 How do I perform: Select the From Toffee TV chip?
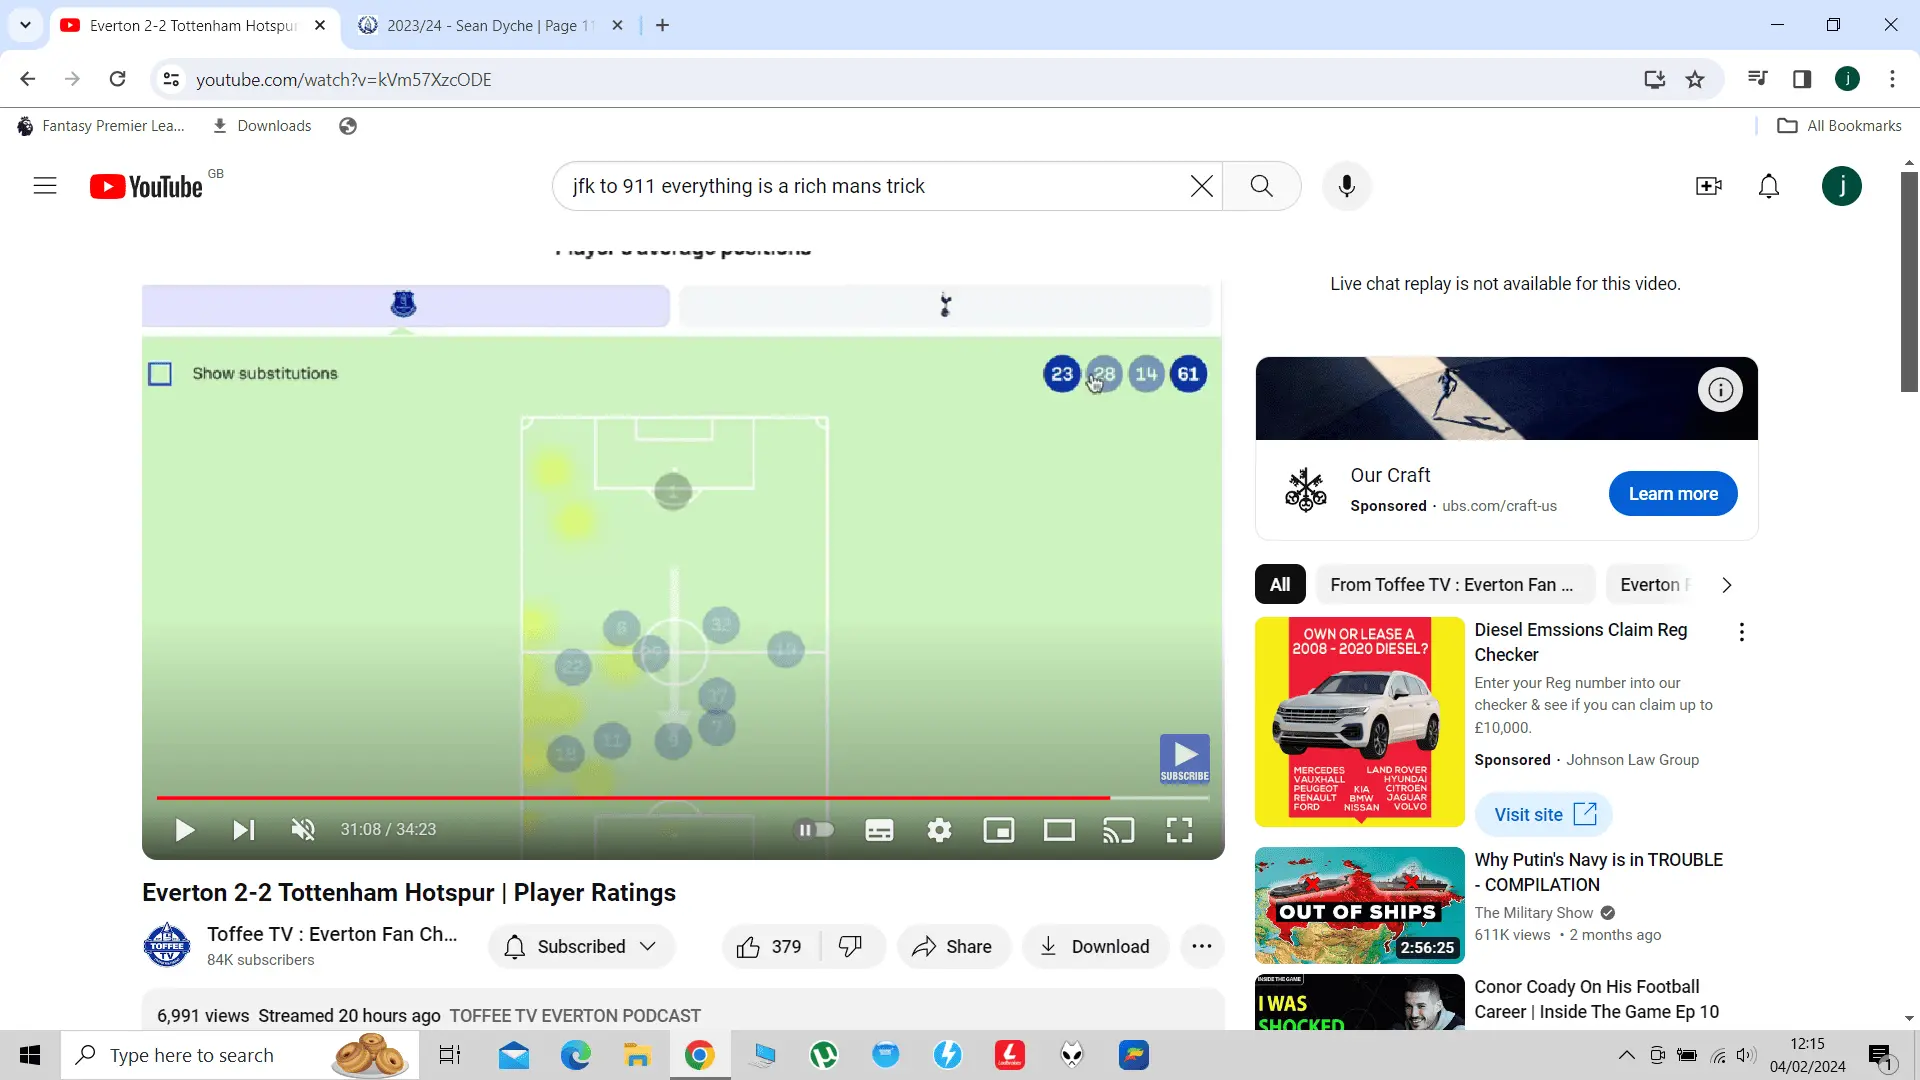pyautogui.click(x=1451, y=585)
